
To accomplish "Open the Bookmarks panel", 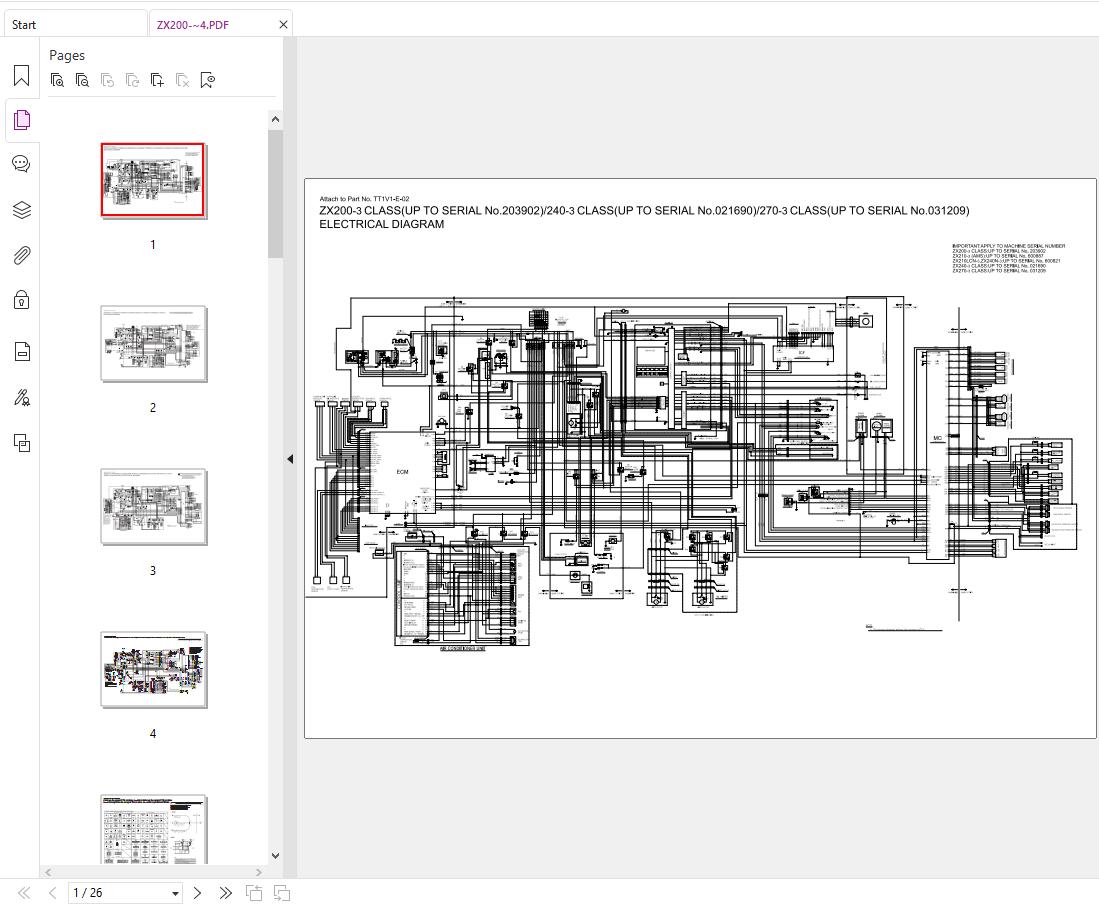I will tap(21, 76).
